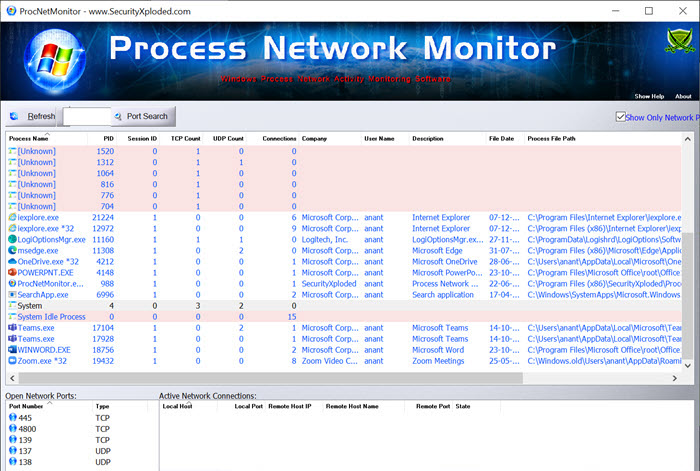Toggle the Show Only Network checkbox
Viewport: 700px width, 471px height.
click(x=621, y=117)
